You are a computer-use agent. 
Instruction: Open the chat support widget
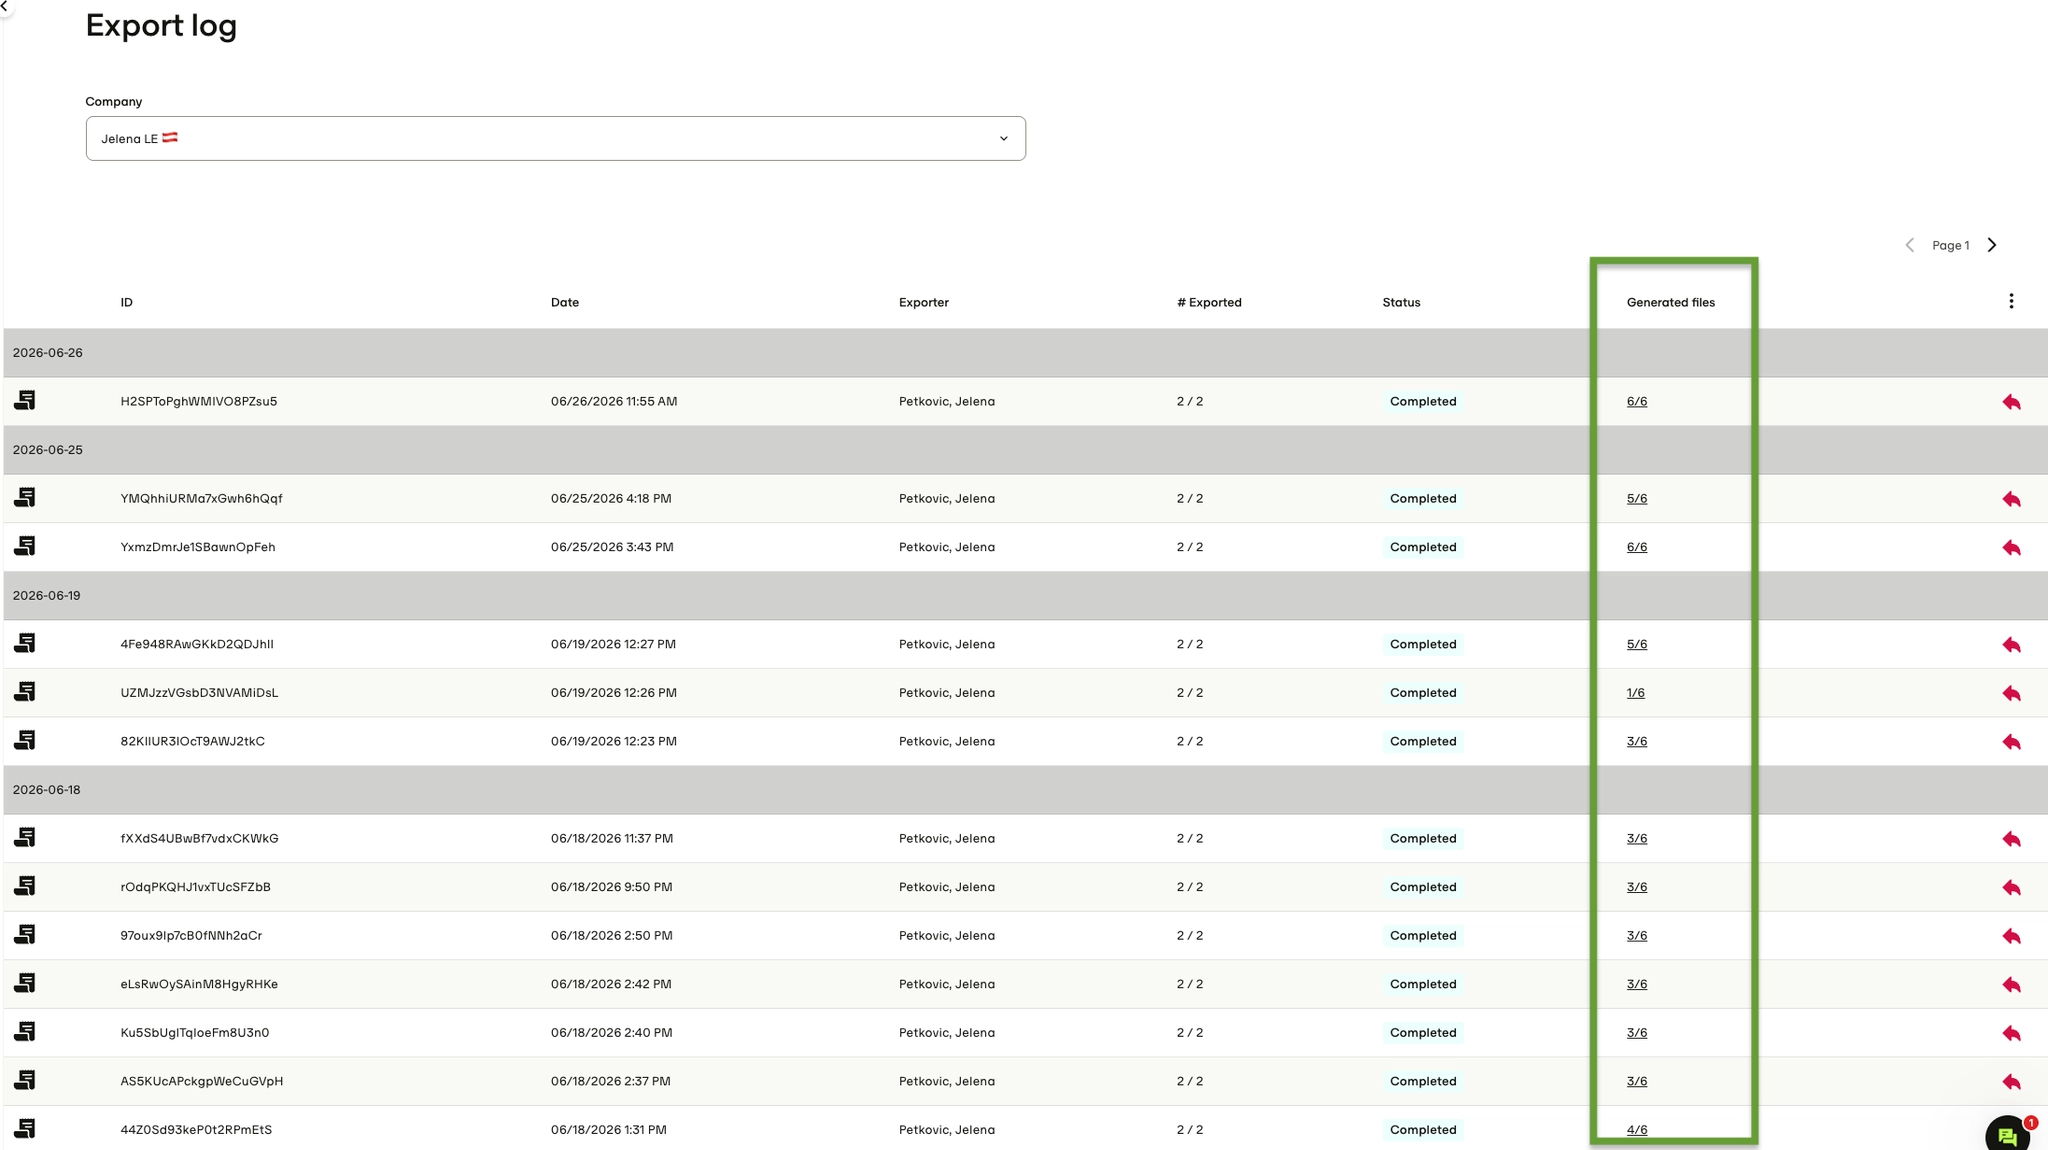[x=2009, y=1134]
